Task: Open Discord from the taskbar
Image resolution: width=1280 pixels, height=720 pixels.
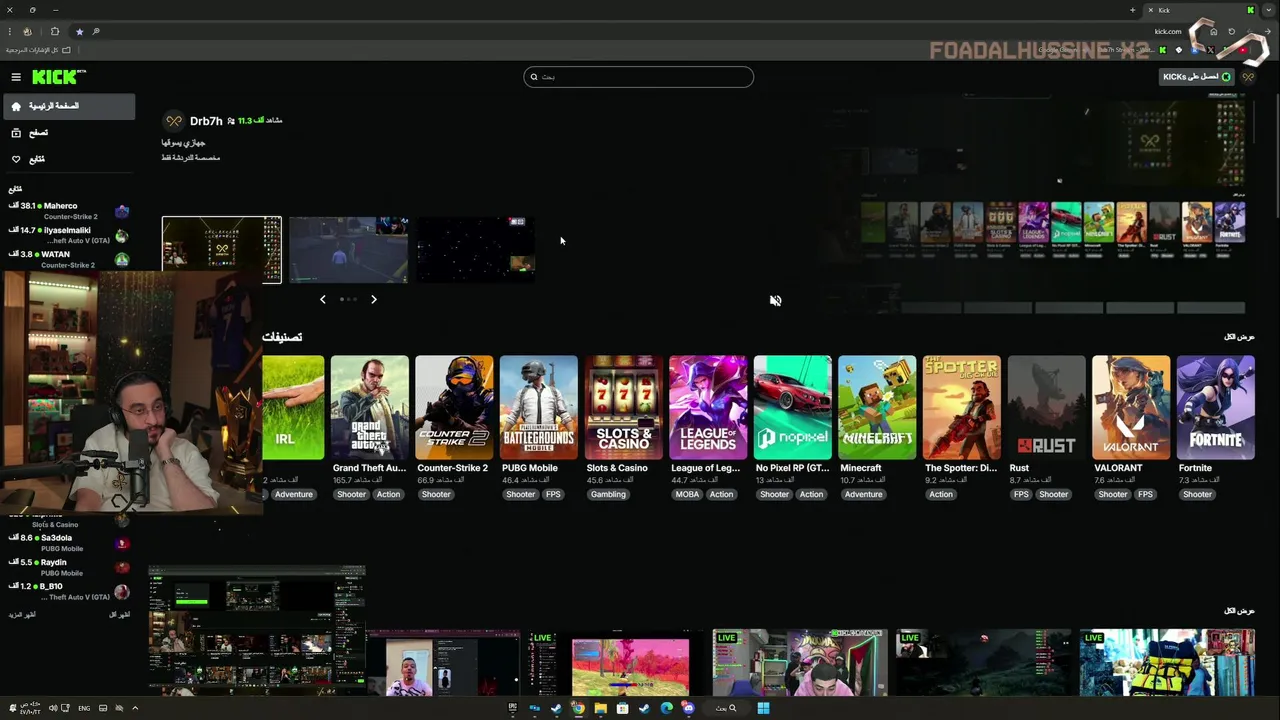Action: pyautogui.click(x=688, y=708)
